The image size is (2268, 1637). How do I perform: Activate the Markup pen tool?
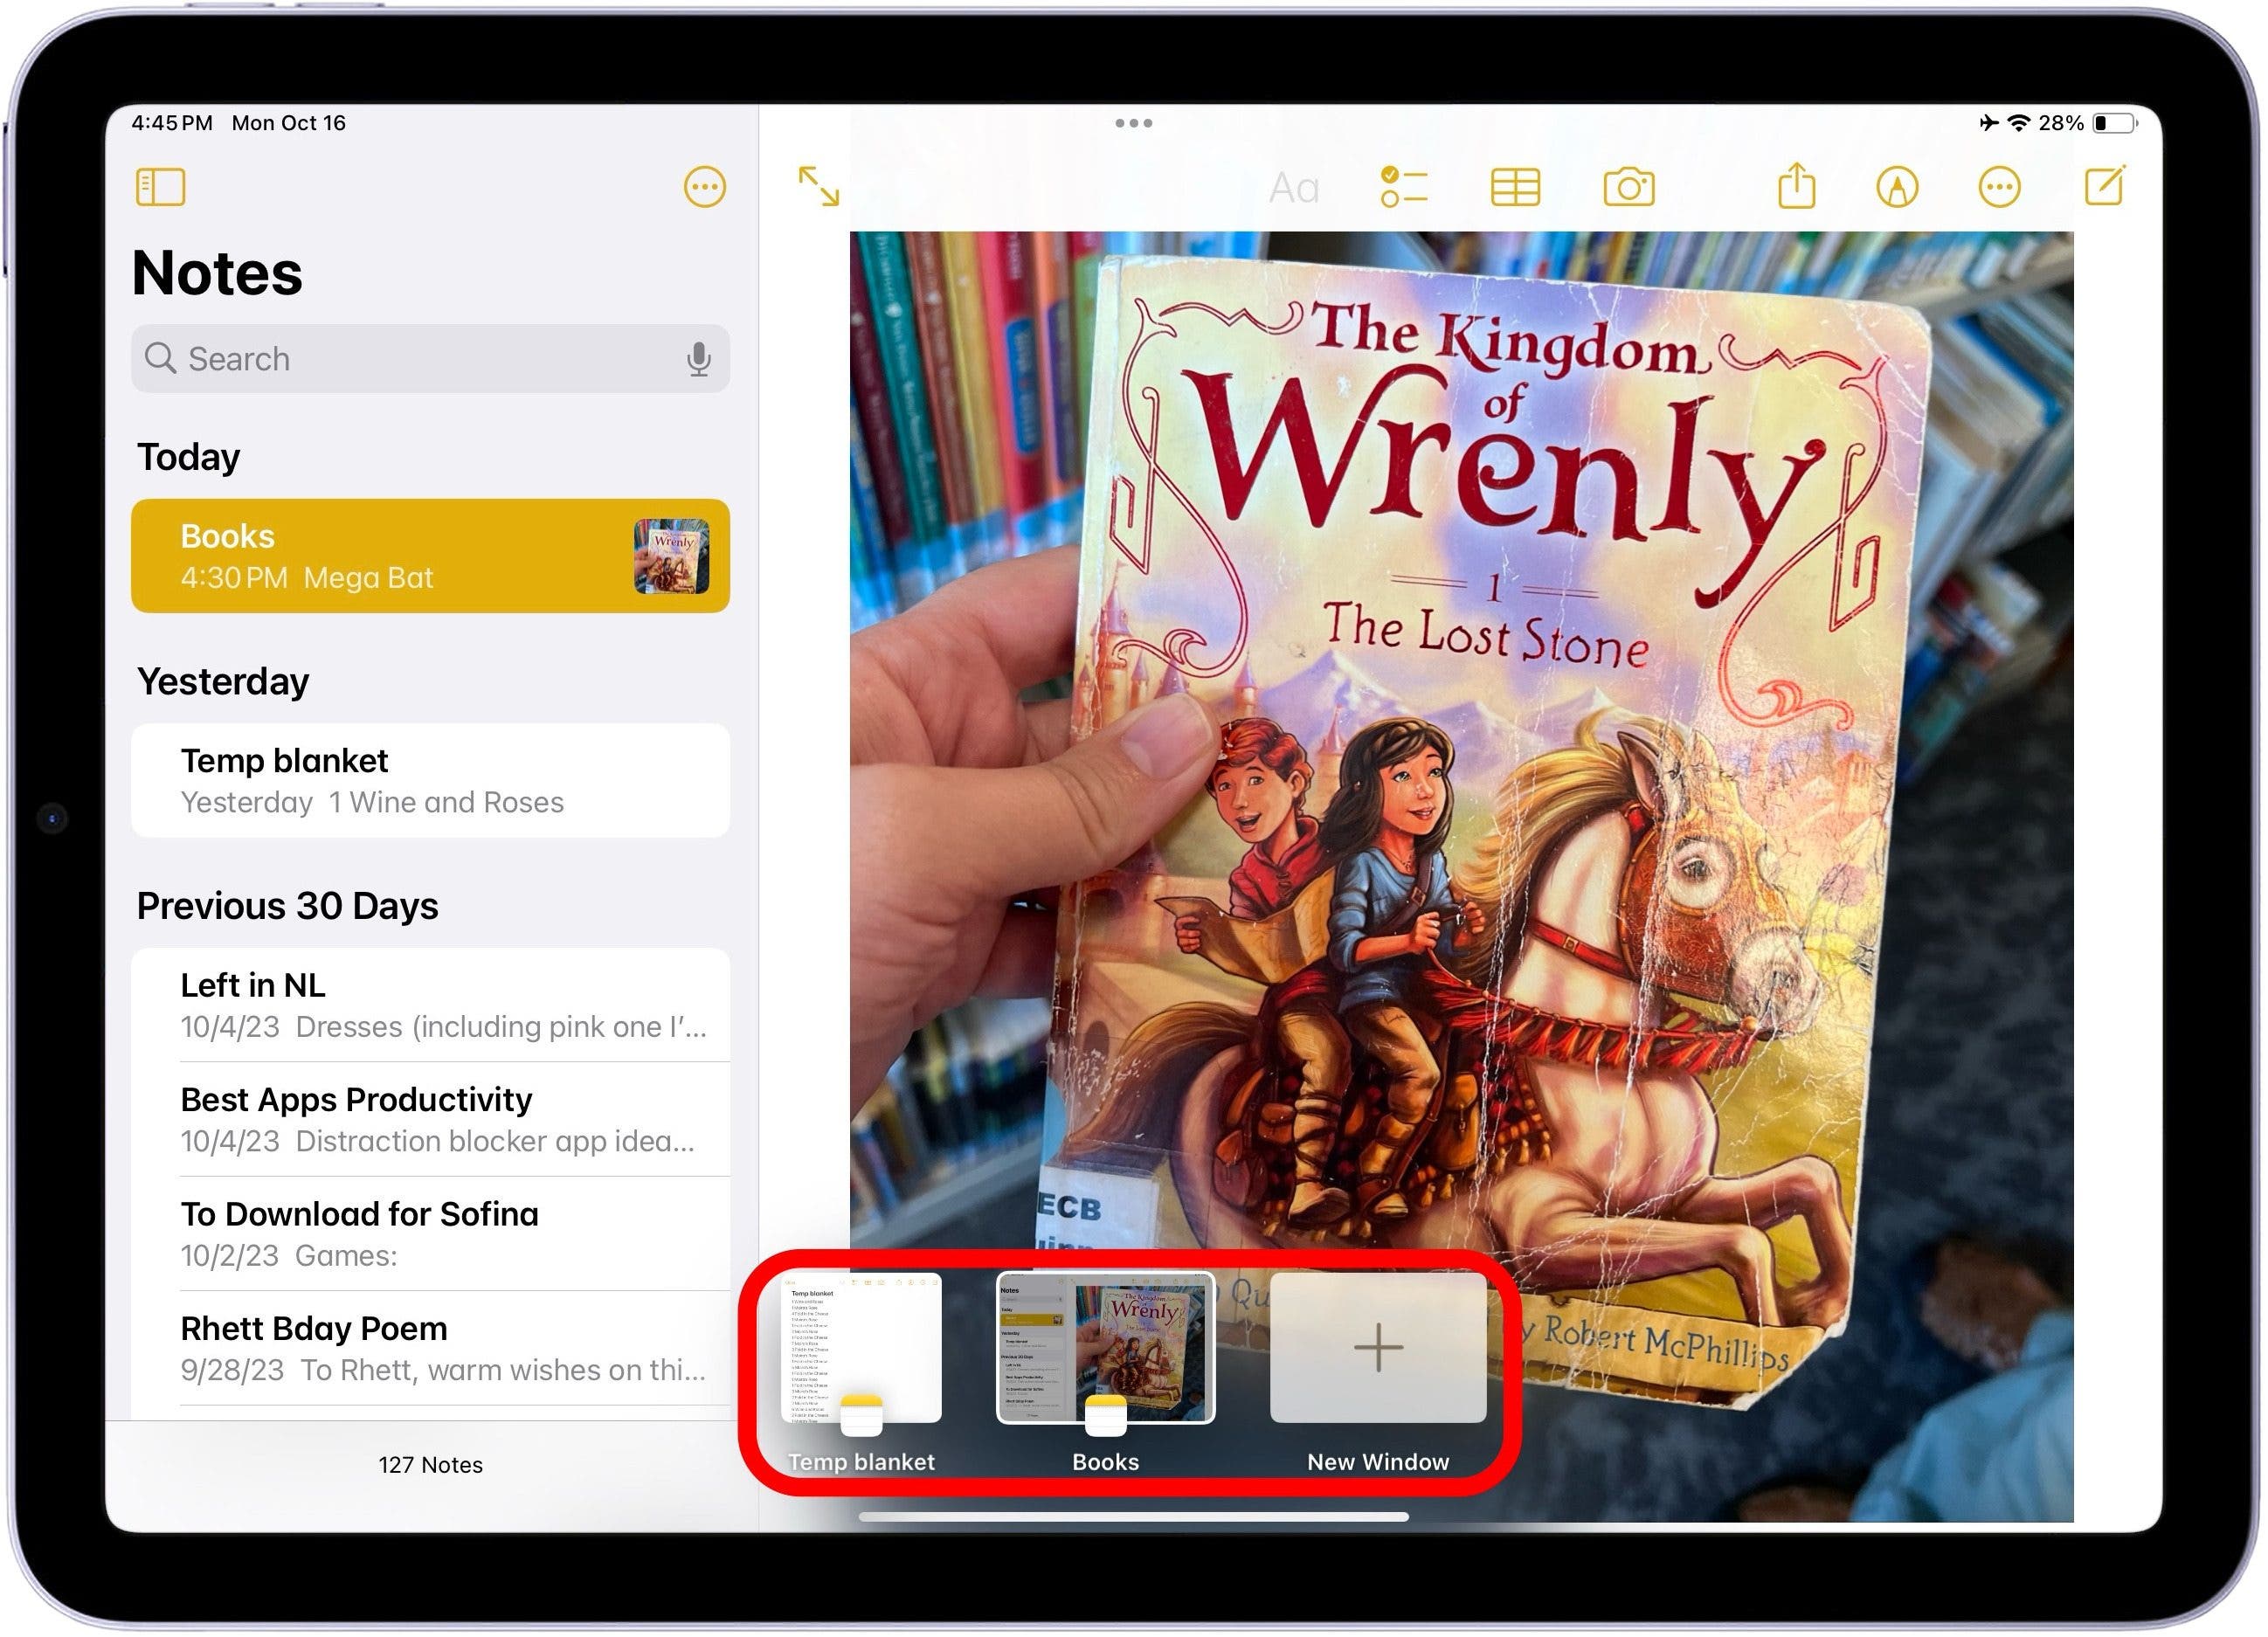[x=1897, y=187]
